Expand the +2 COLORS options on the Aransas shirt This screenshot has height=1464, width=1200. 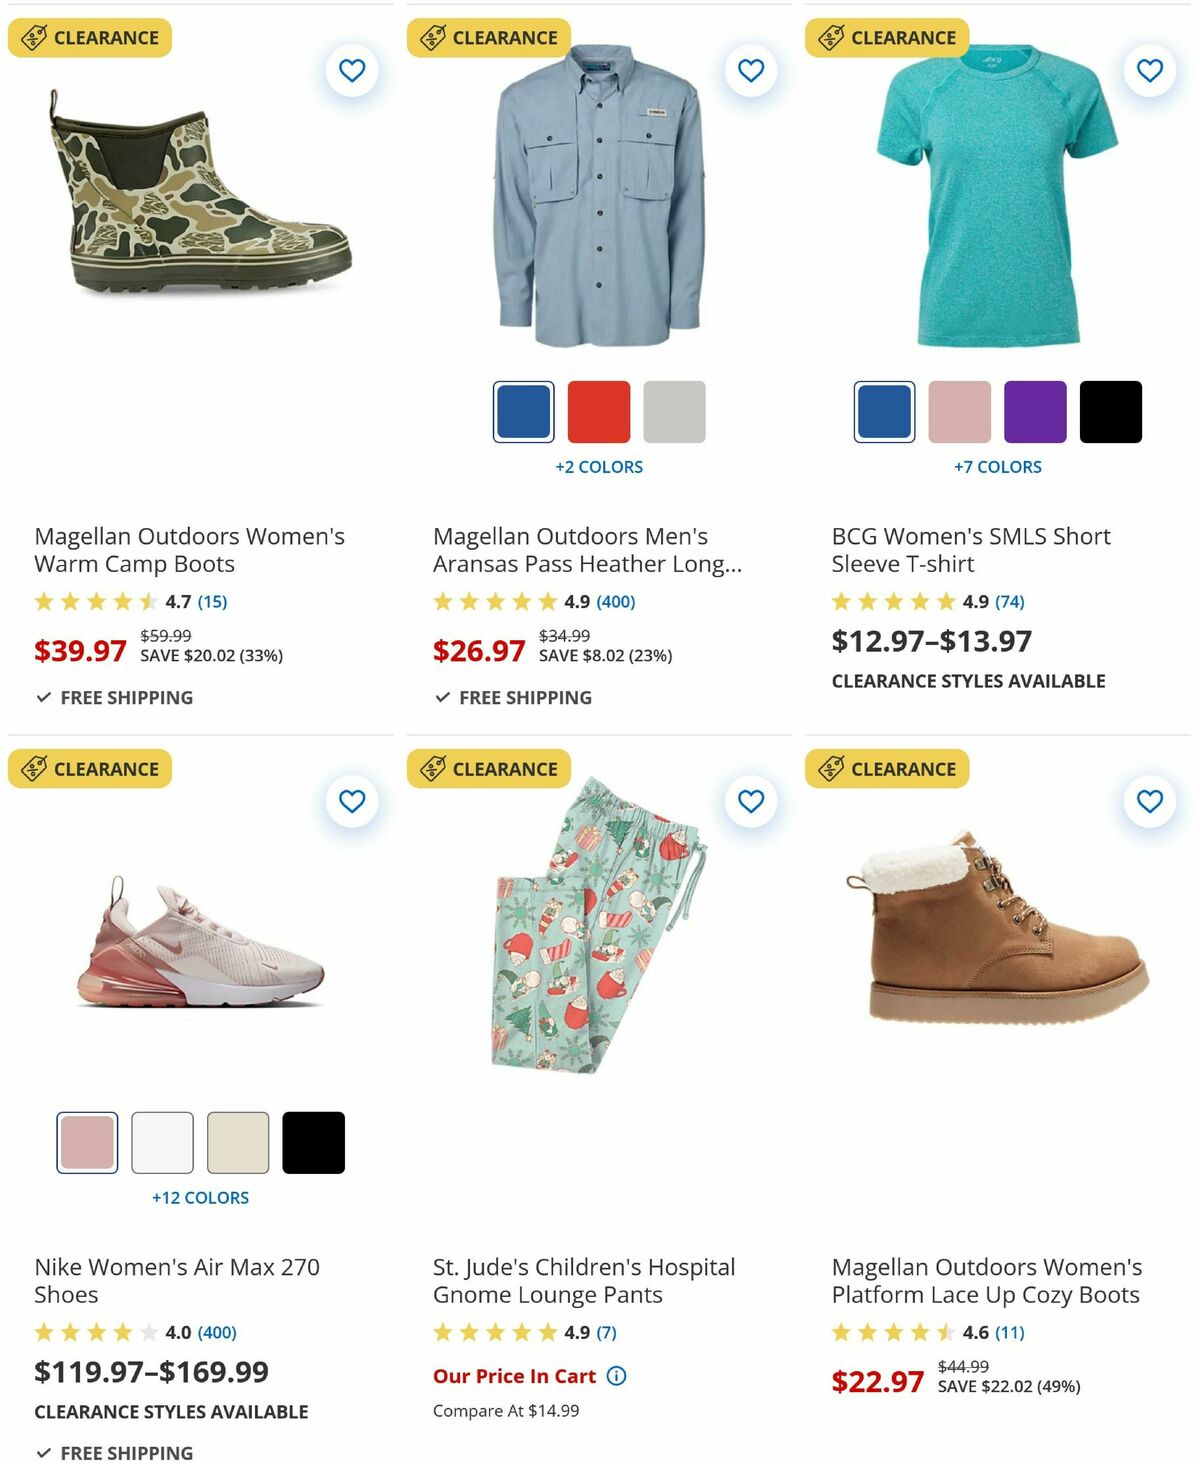click(600, 466)
